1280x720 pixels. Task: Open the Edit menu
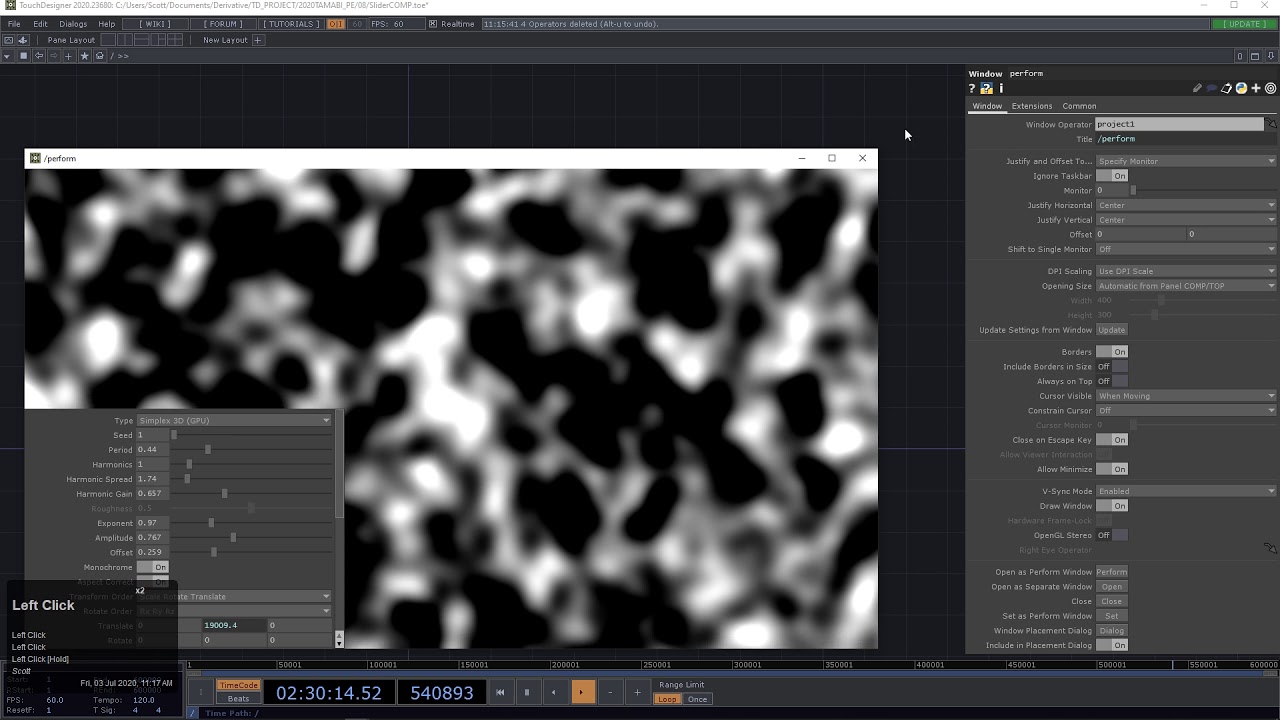(40, 24)
